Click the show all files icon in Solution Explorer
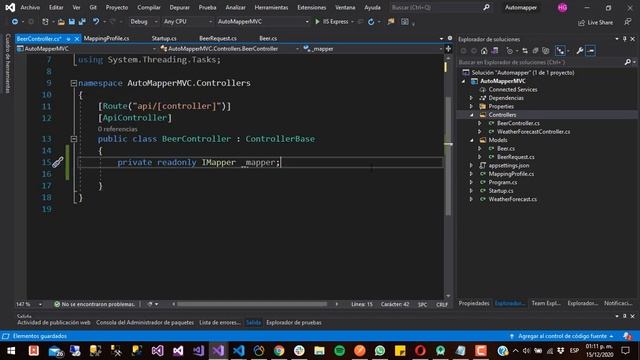The height and width of the screenshot is (360, 640). (546, 51)
